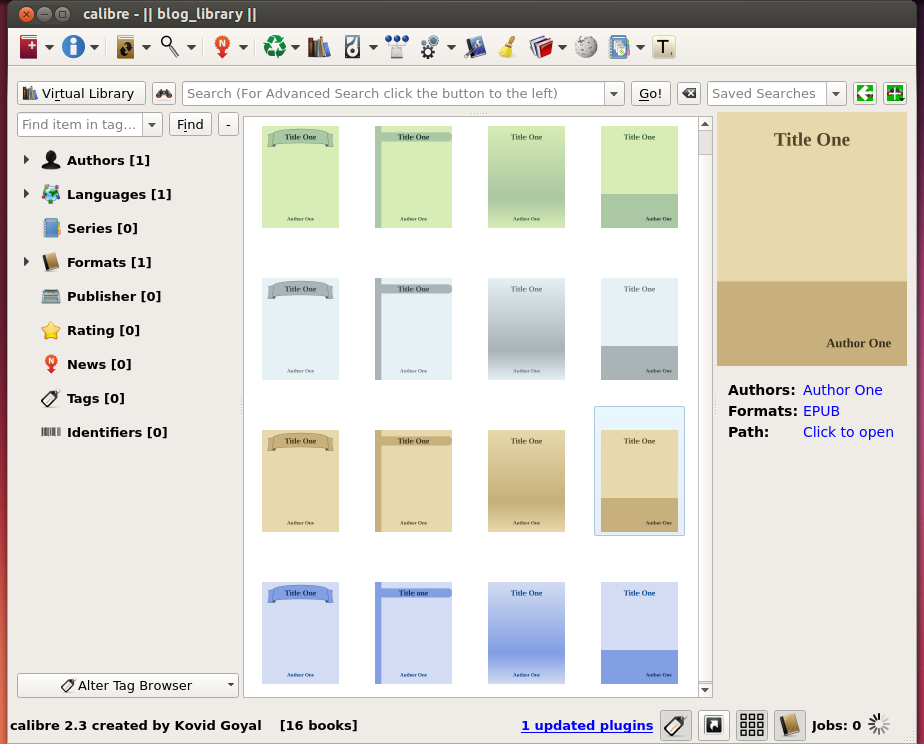This screenshot has height=744, width=924.
Task: Open the search history dropdown arrow
Action: [x=614, y=94]
